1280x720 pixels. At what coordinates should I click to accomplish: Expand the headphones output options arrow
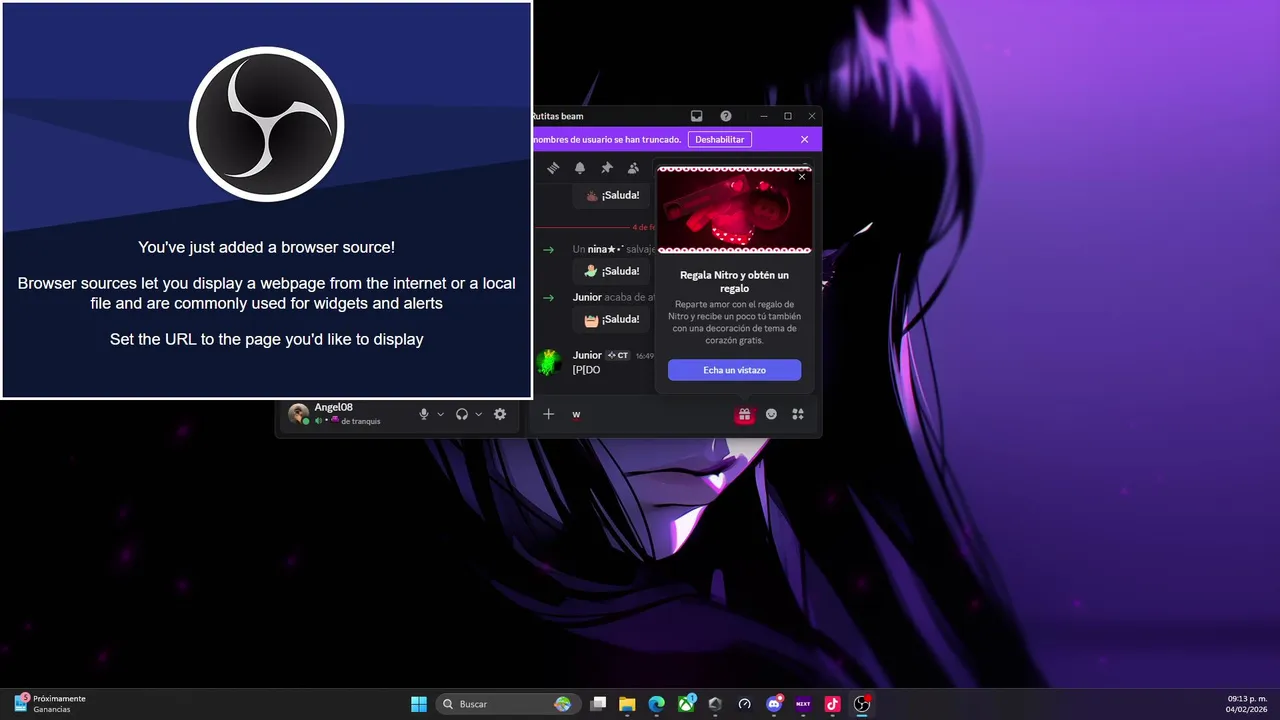(478, 414)
